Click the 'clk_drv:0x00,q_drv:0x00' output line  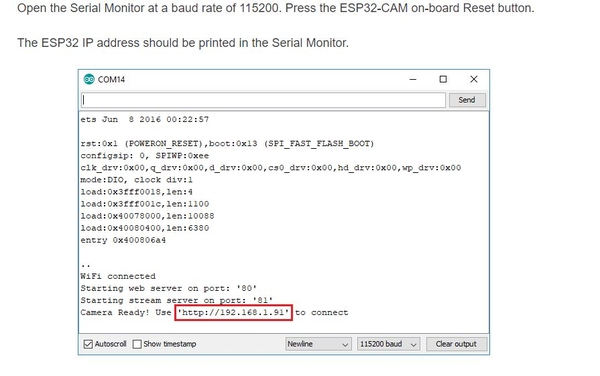[x=271, y=168]
